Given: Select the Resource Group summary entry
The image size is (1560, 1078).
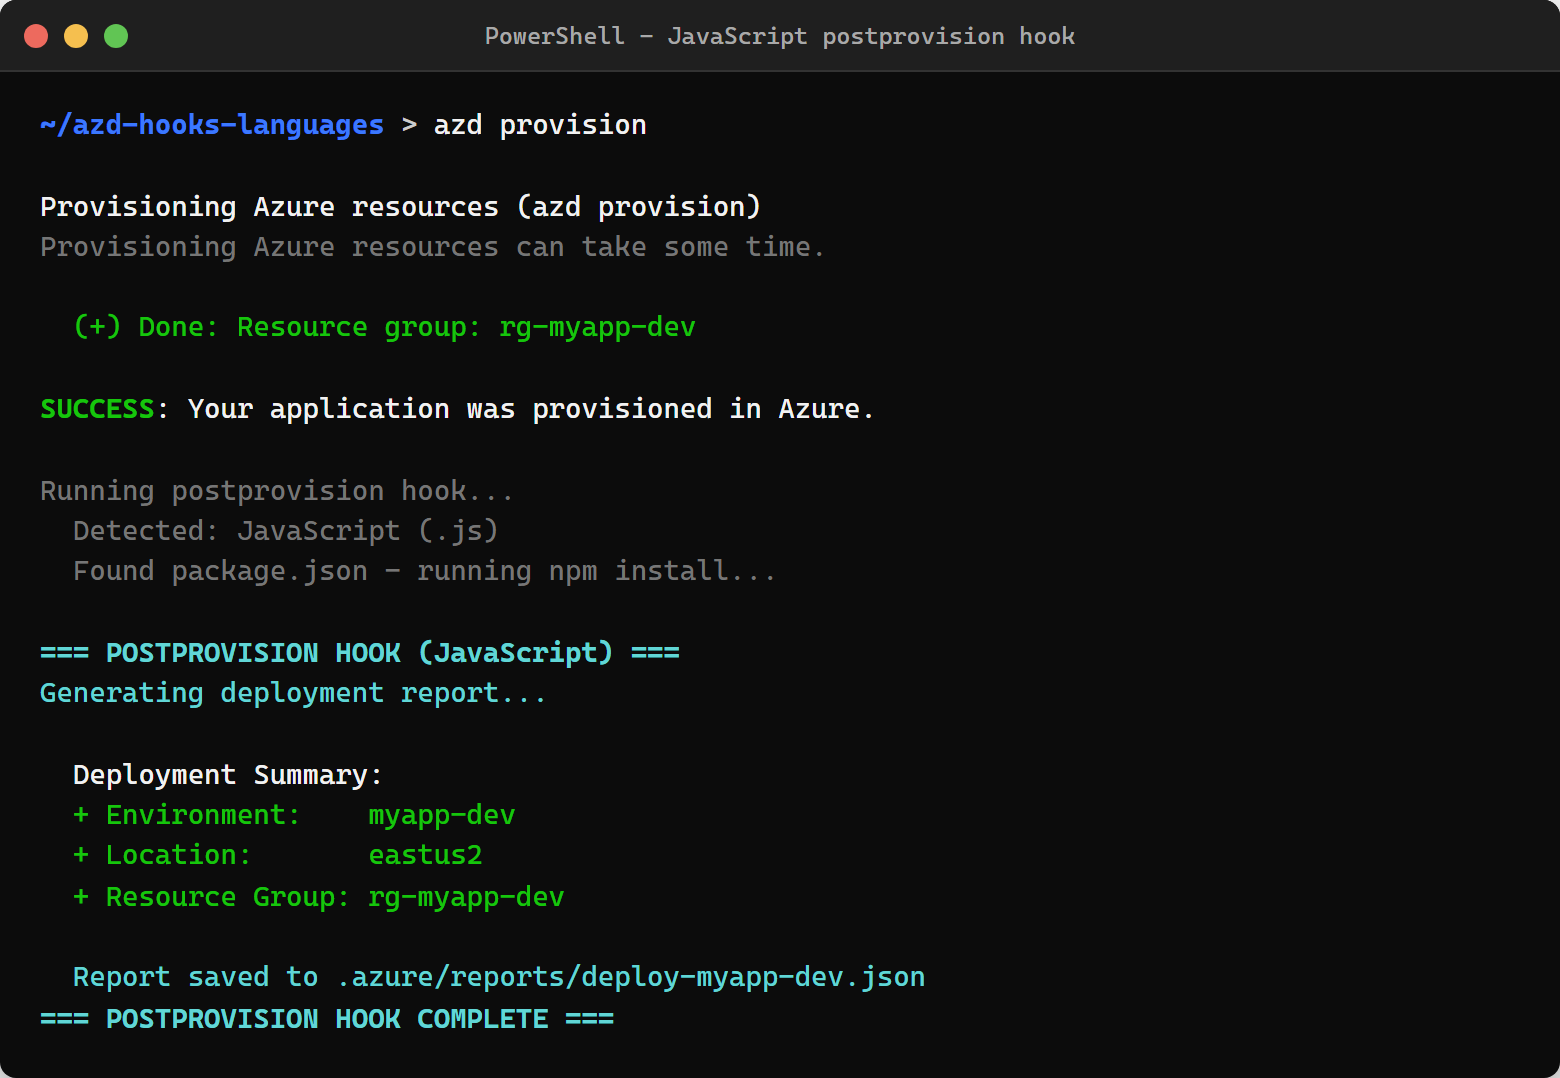Looking at the screenshot, I should 318,896.
